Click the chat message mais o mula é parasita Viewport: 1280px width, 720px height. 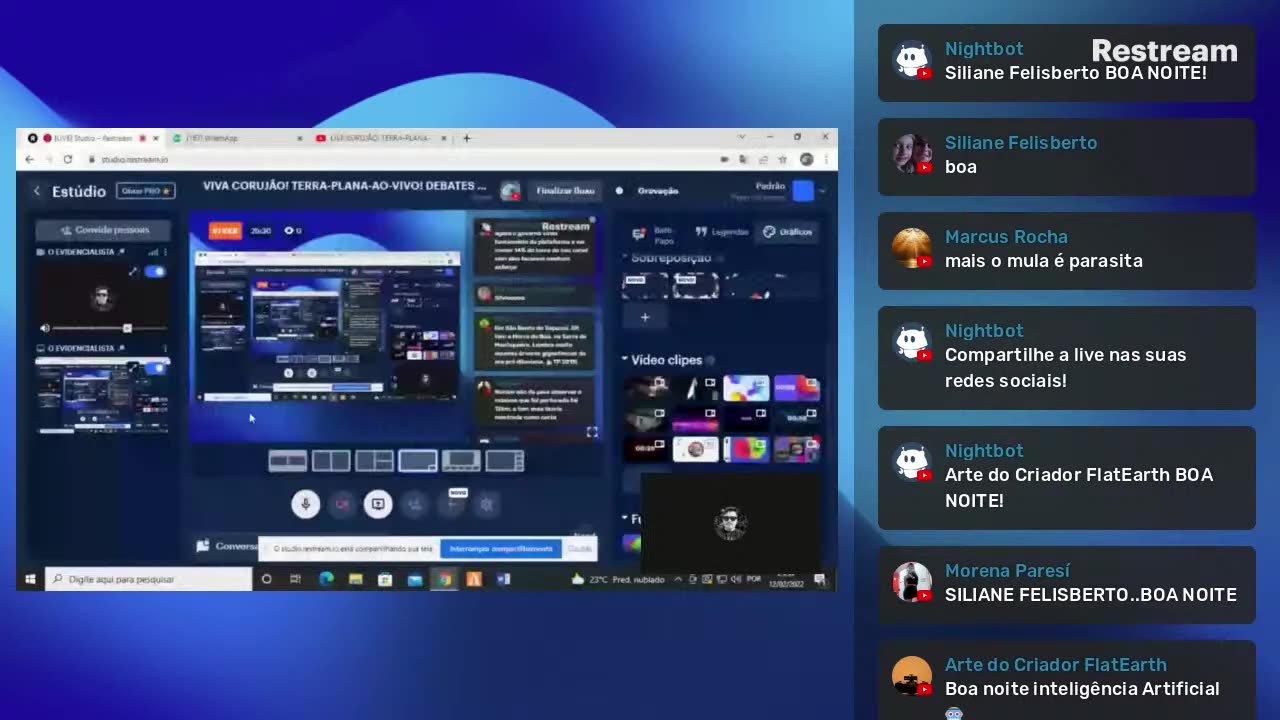pos(1044,261)
